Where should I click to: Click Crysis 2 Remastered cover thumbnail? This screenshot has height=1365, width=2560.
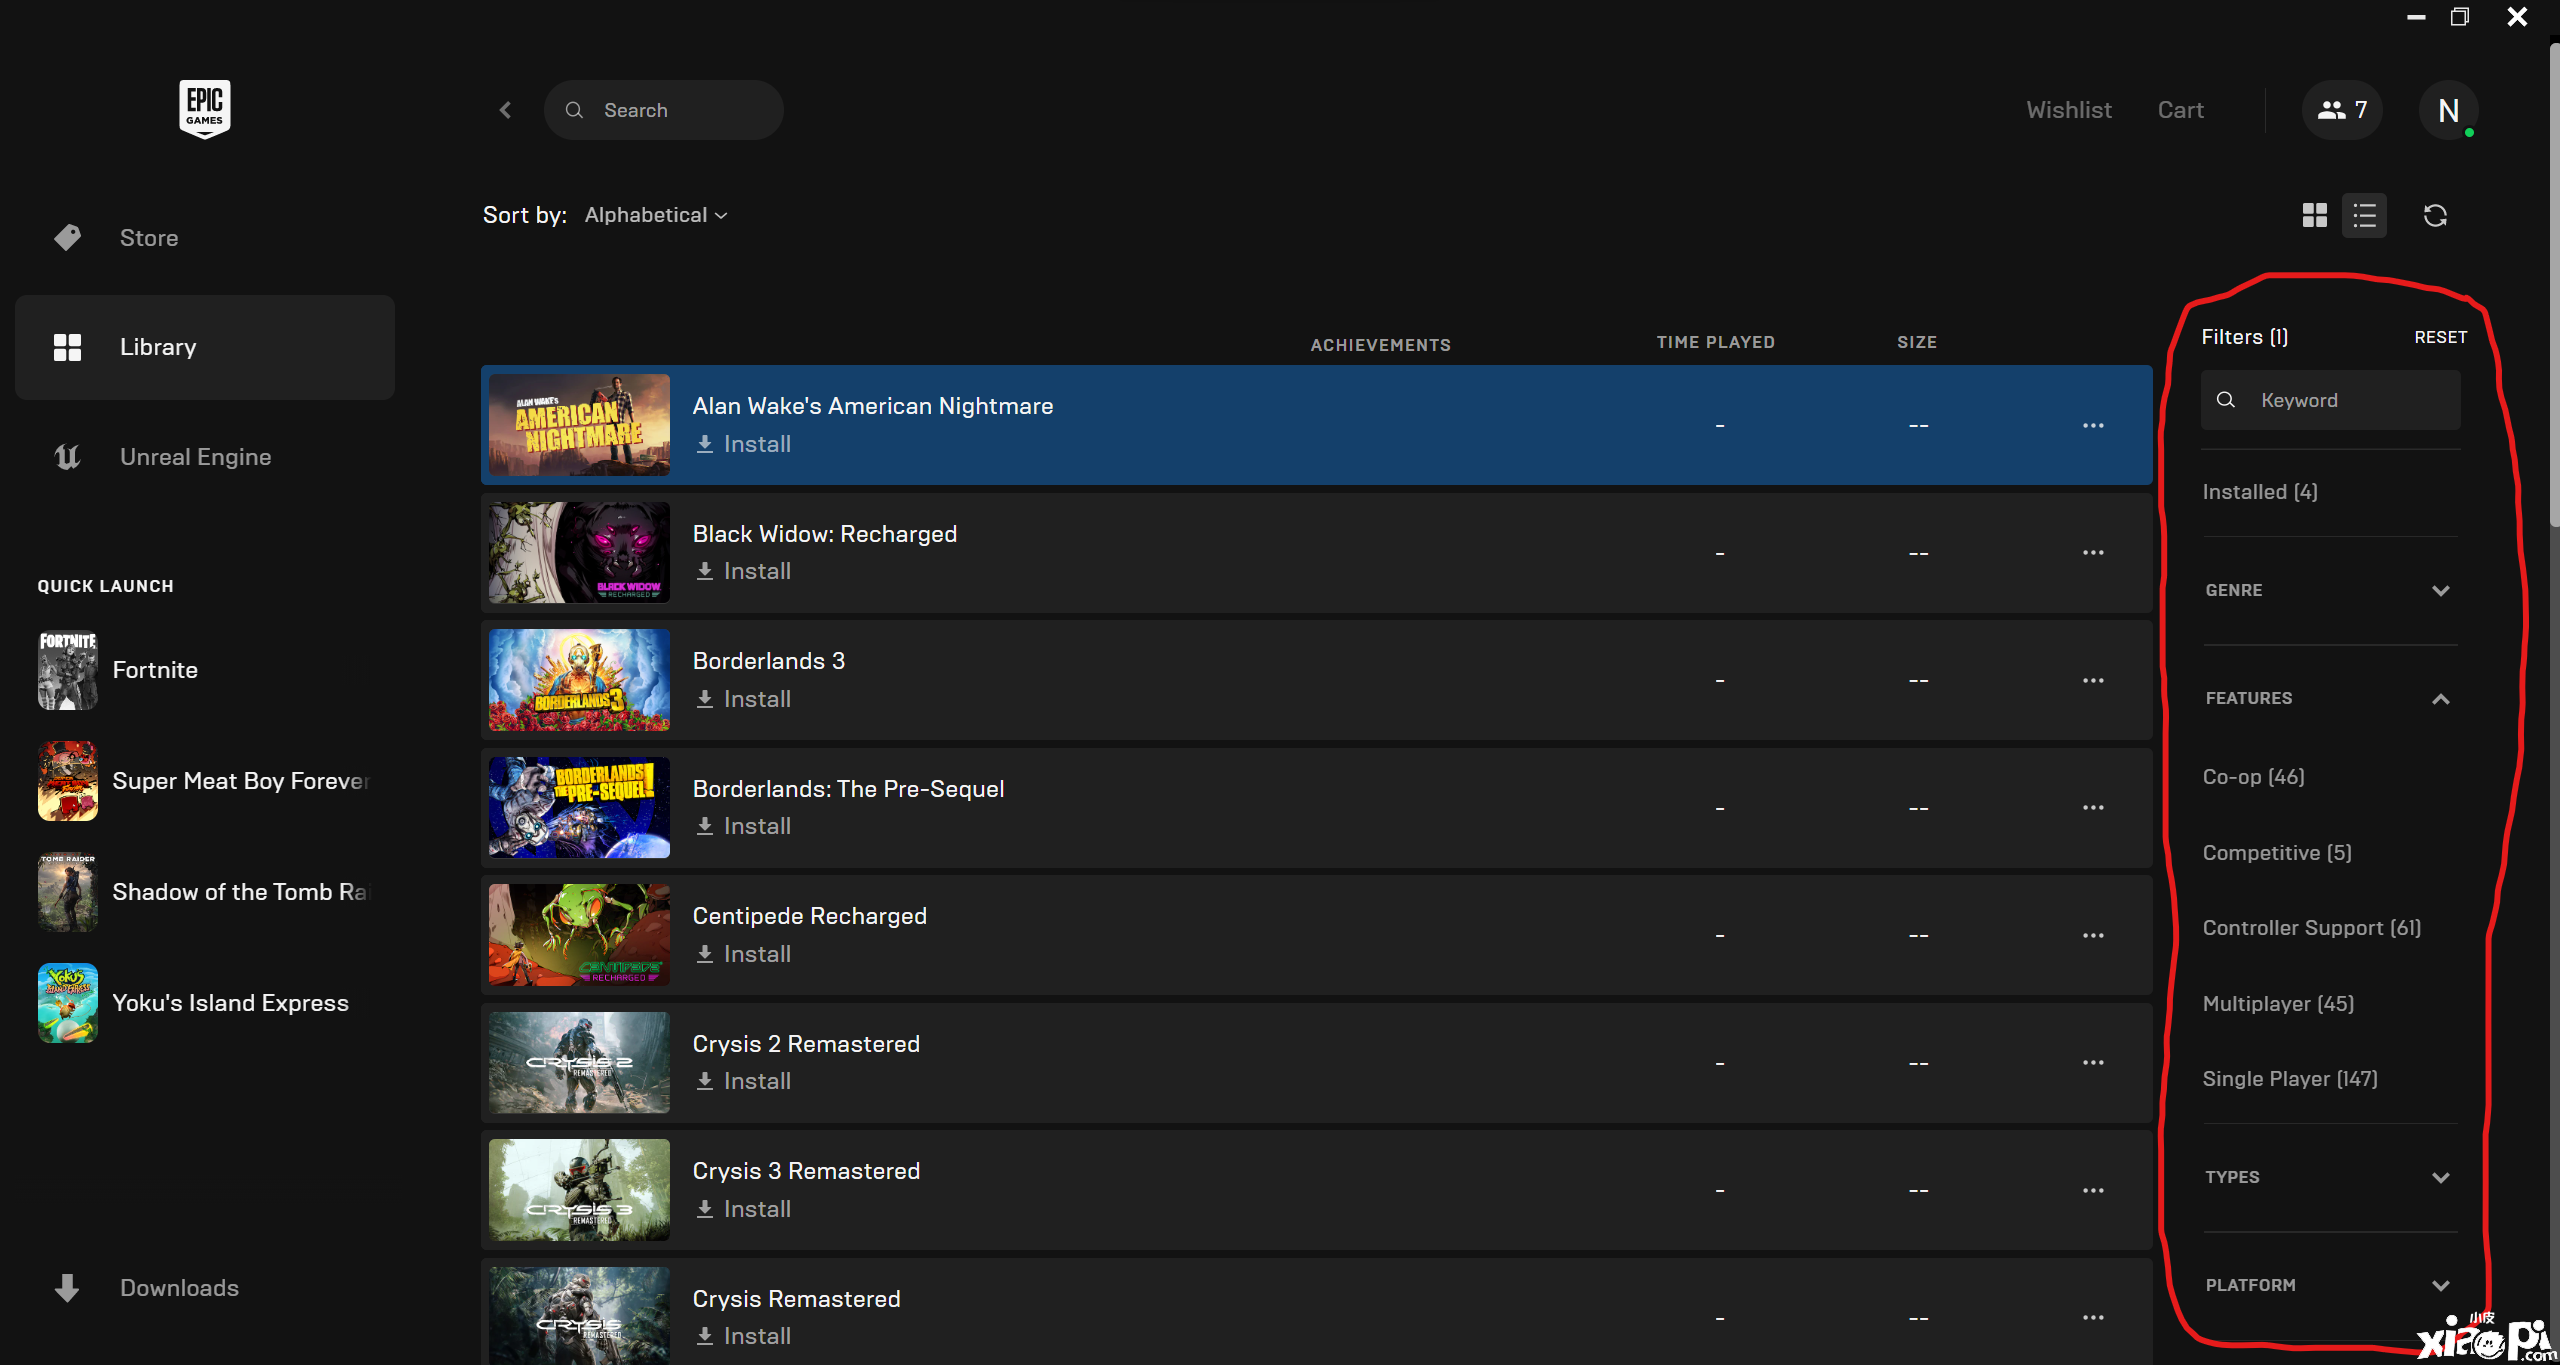pos(579,1063)
